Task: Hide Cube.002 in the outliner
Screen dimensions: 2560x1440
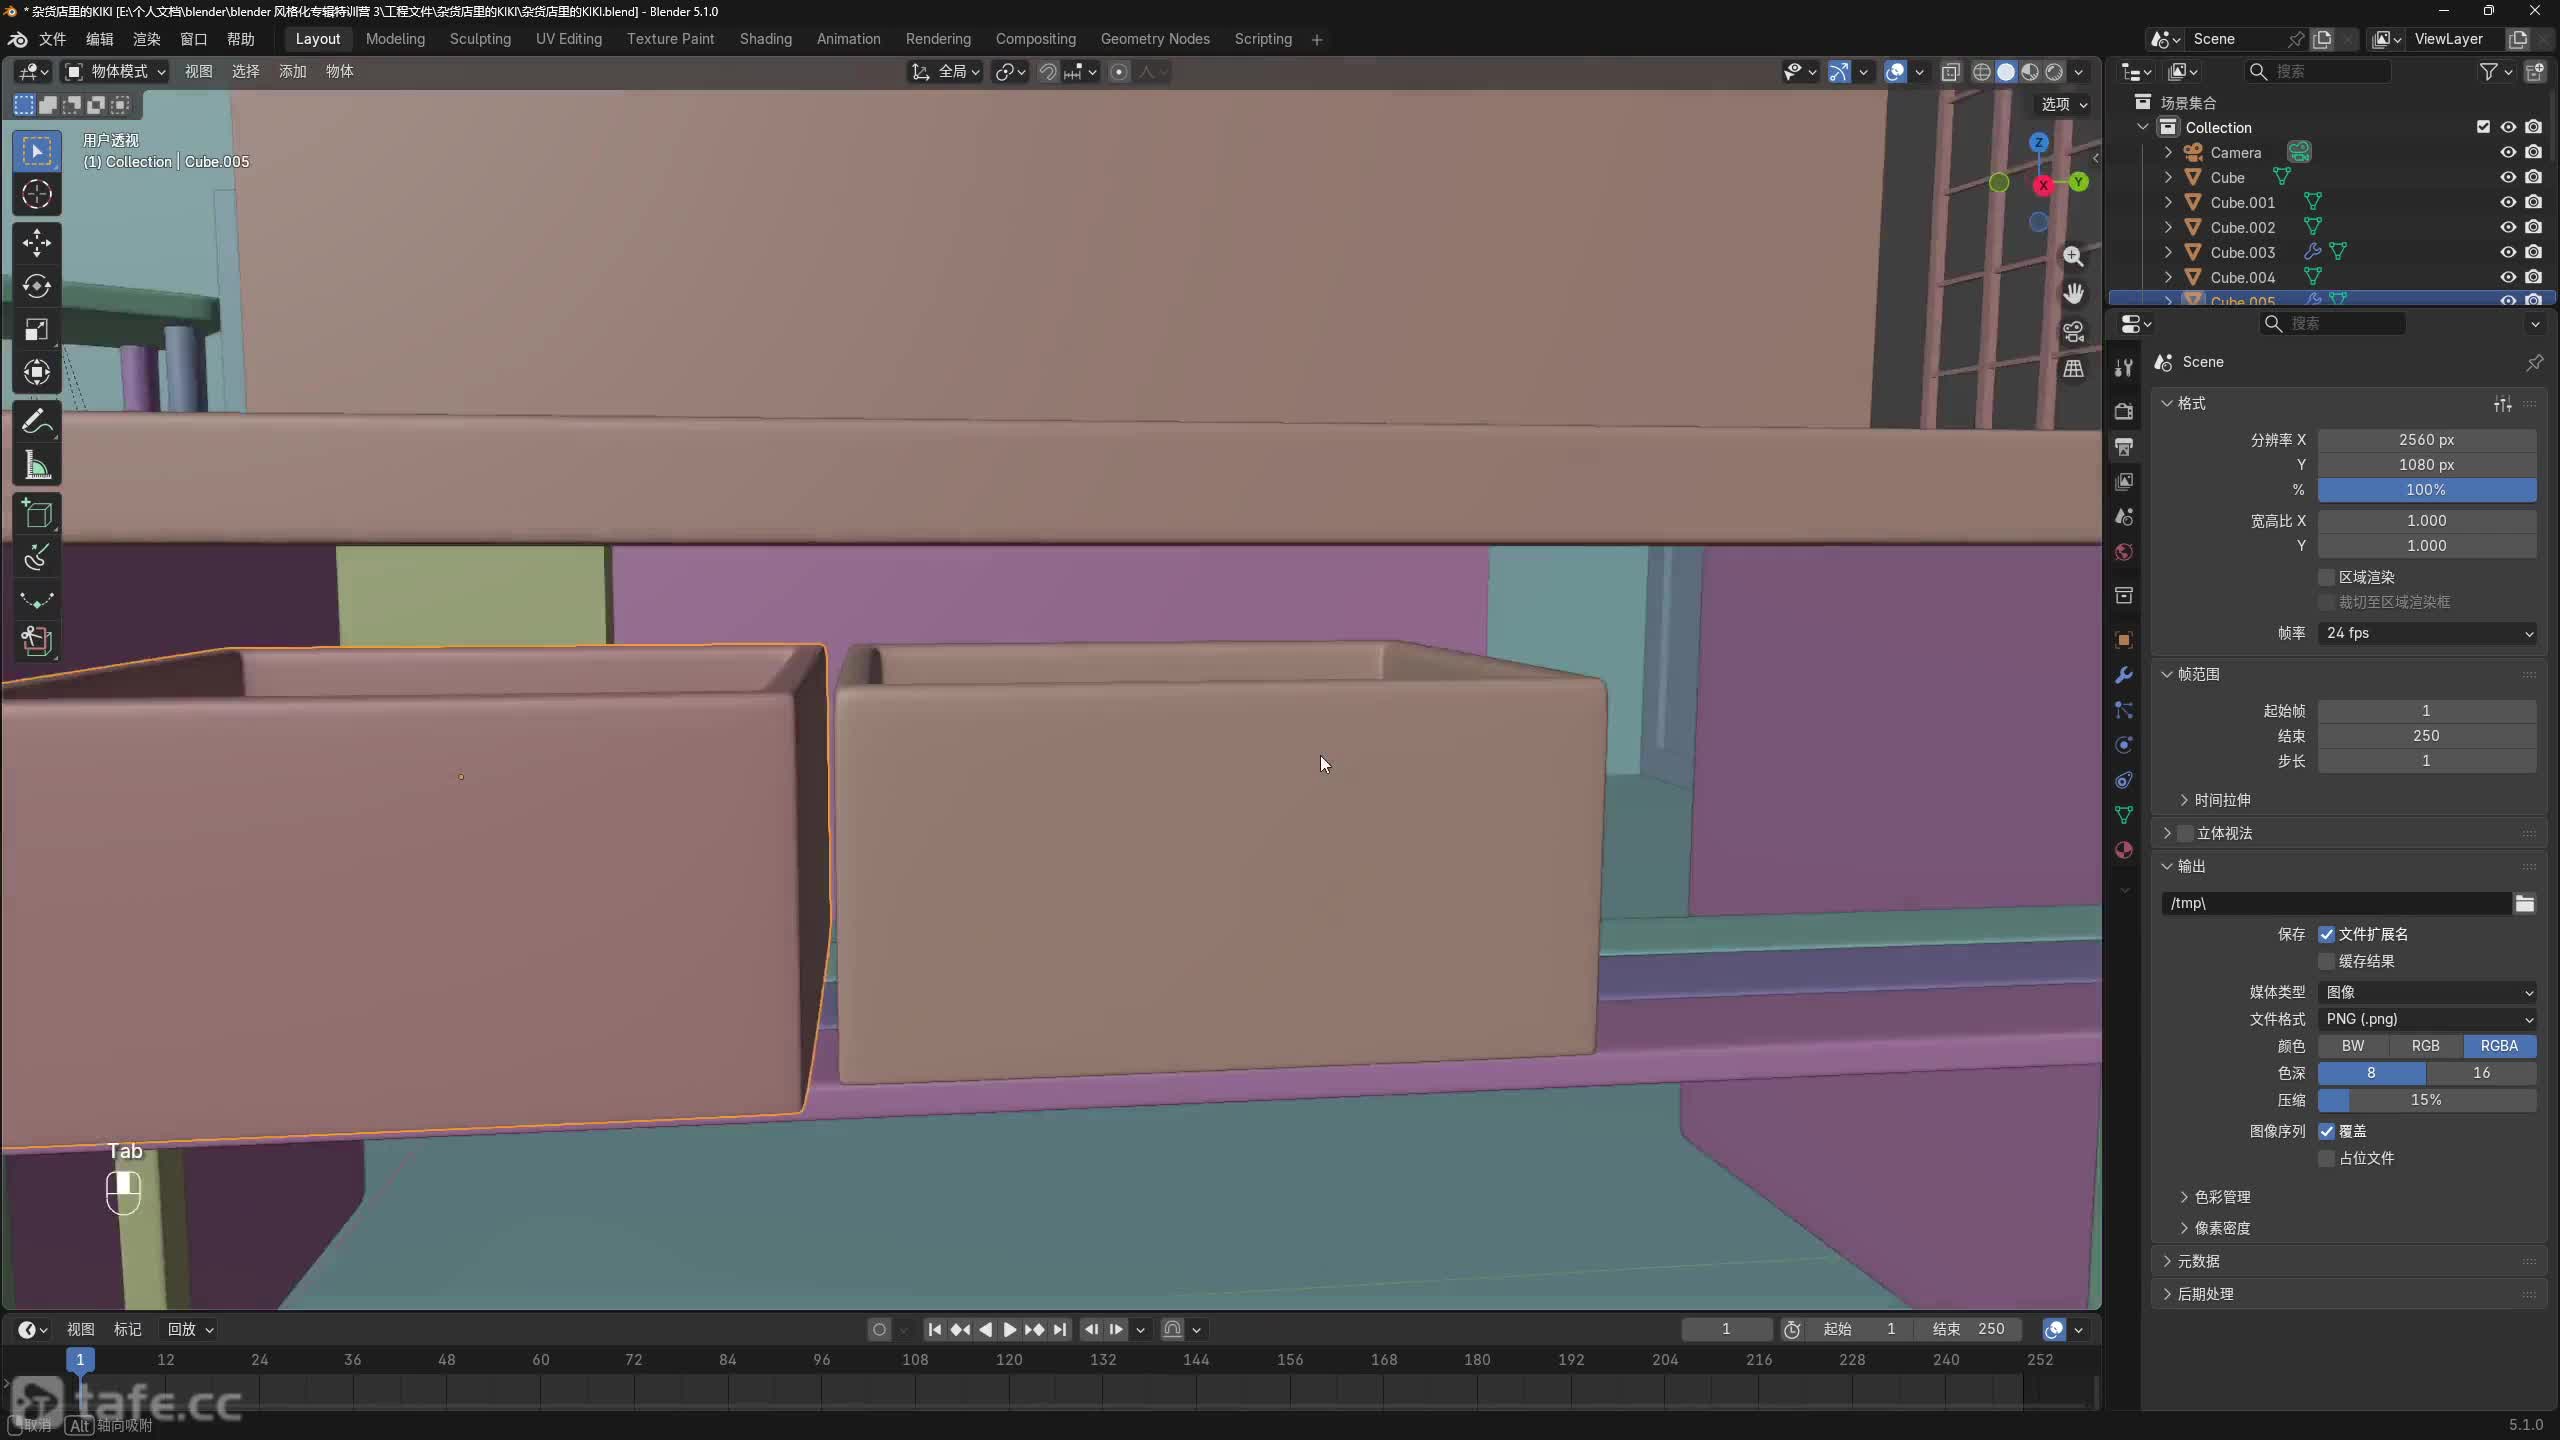Action: (x=2508, y=227)
